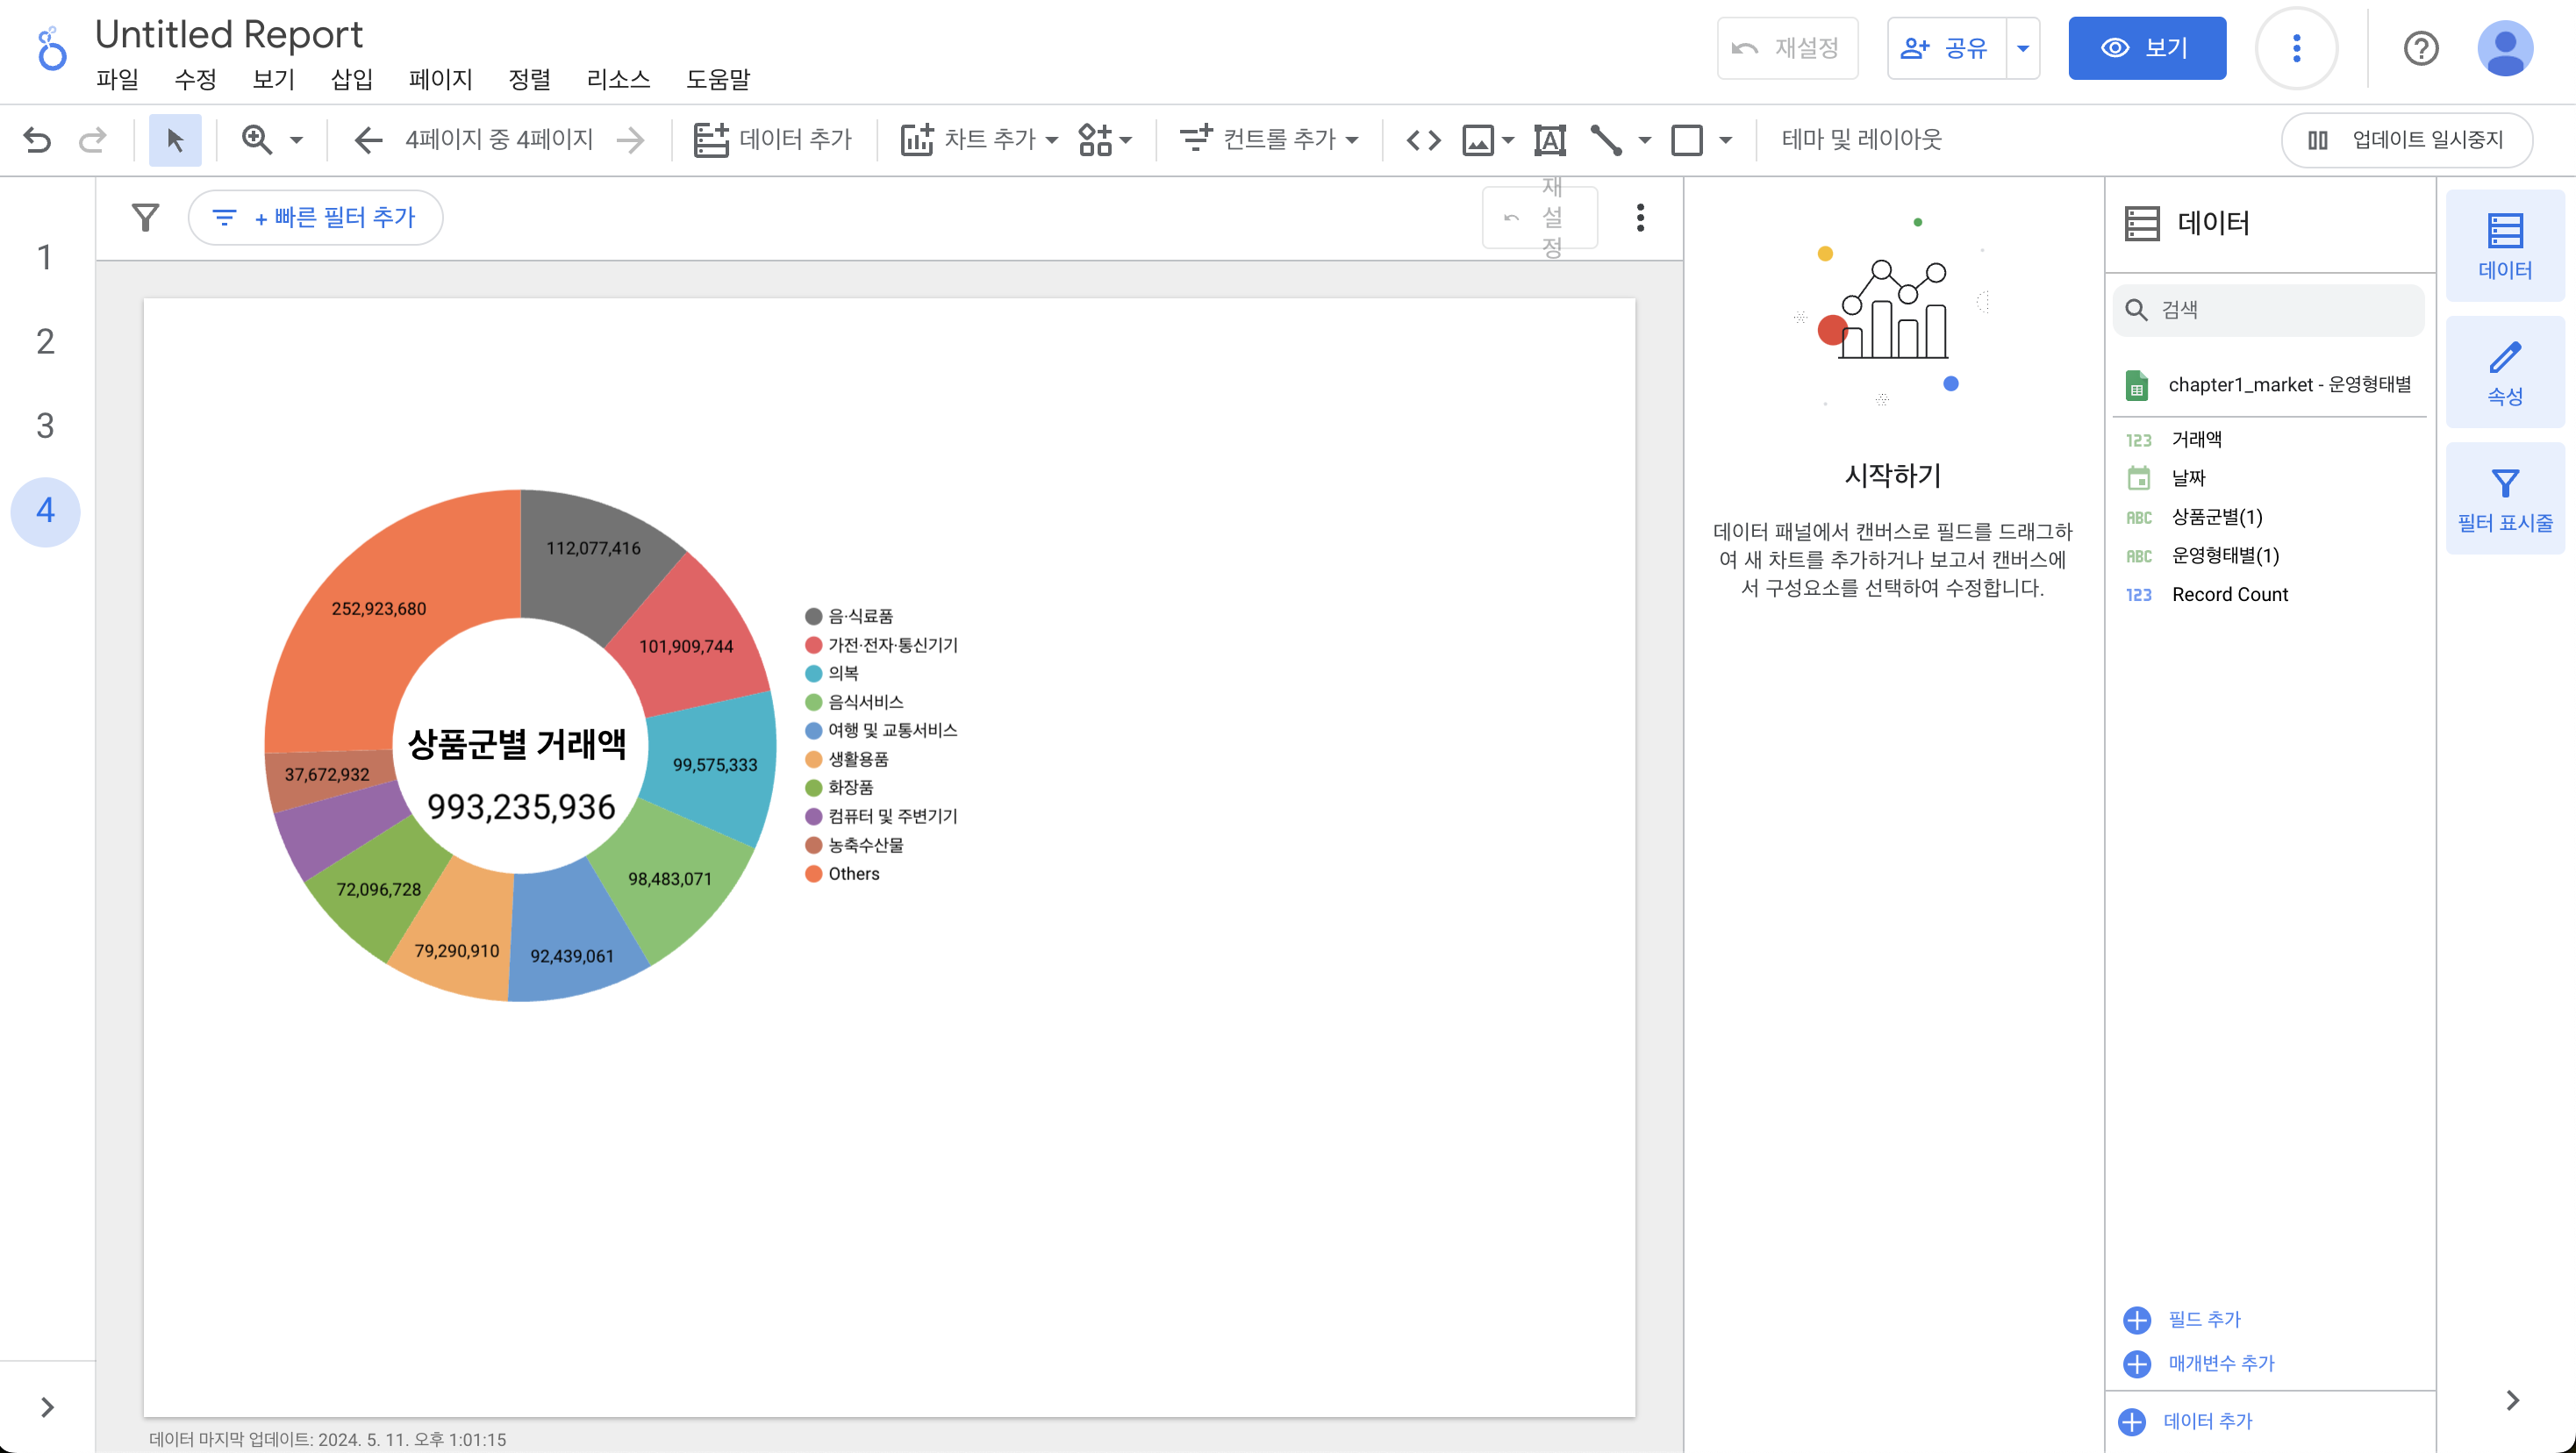The height and width of the screenshot is (1453, 2576).
Task: Open the share options dropdown arrow
Action: [x=2022, y=48]
